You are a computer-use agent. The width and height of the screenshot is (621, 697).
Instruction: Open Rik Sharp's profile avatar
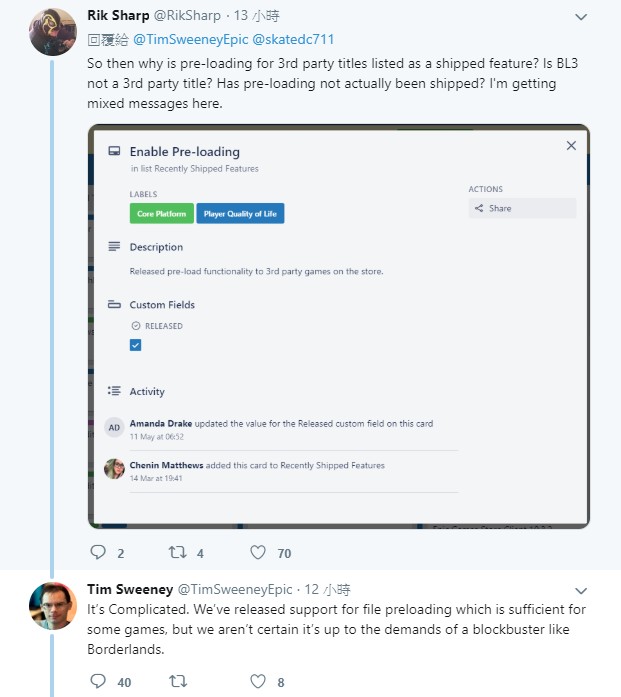(53, 32)
